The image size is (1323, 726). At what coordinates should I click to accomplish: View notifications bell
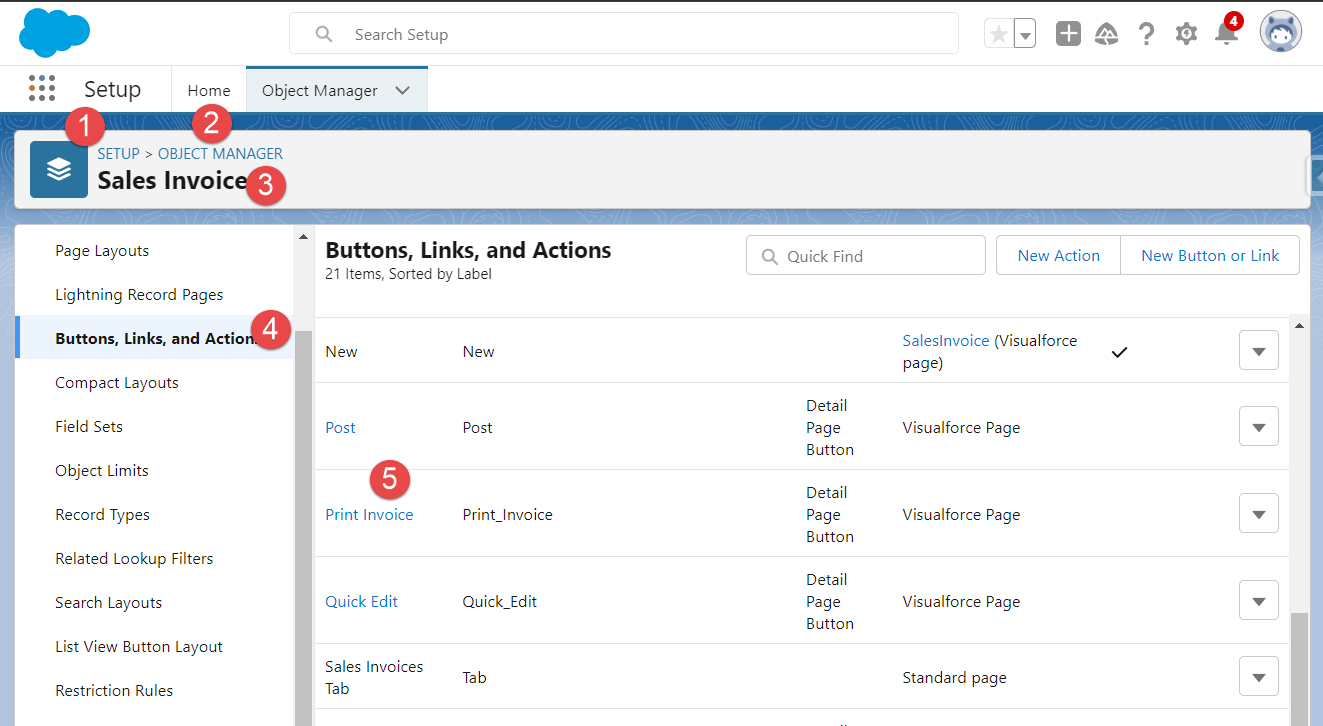(1226, 32)
